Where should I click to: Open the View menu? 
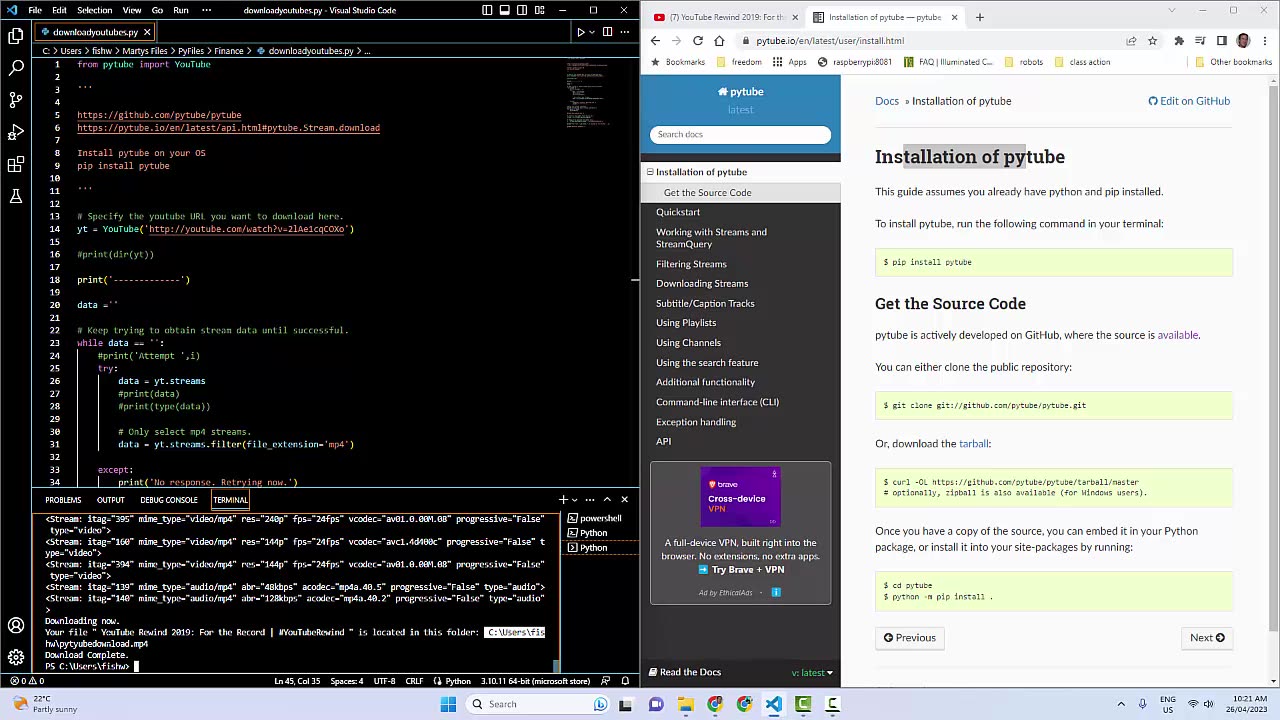[132, 10]
